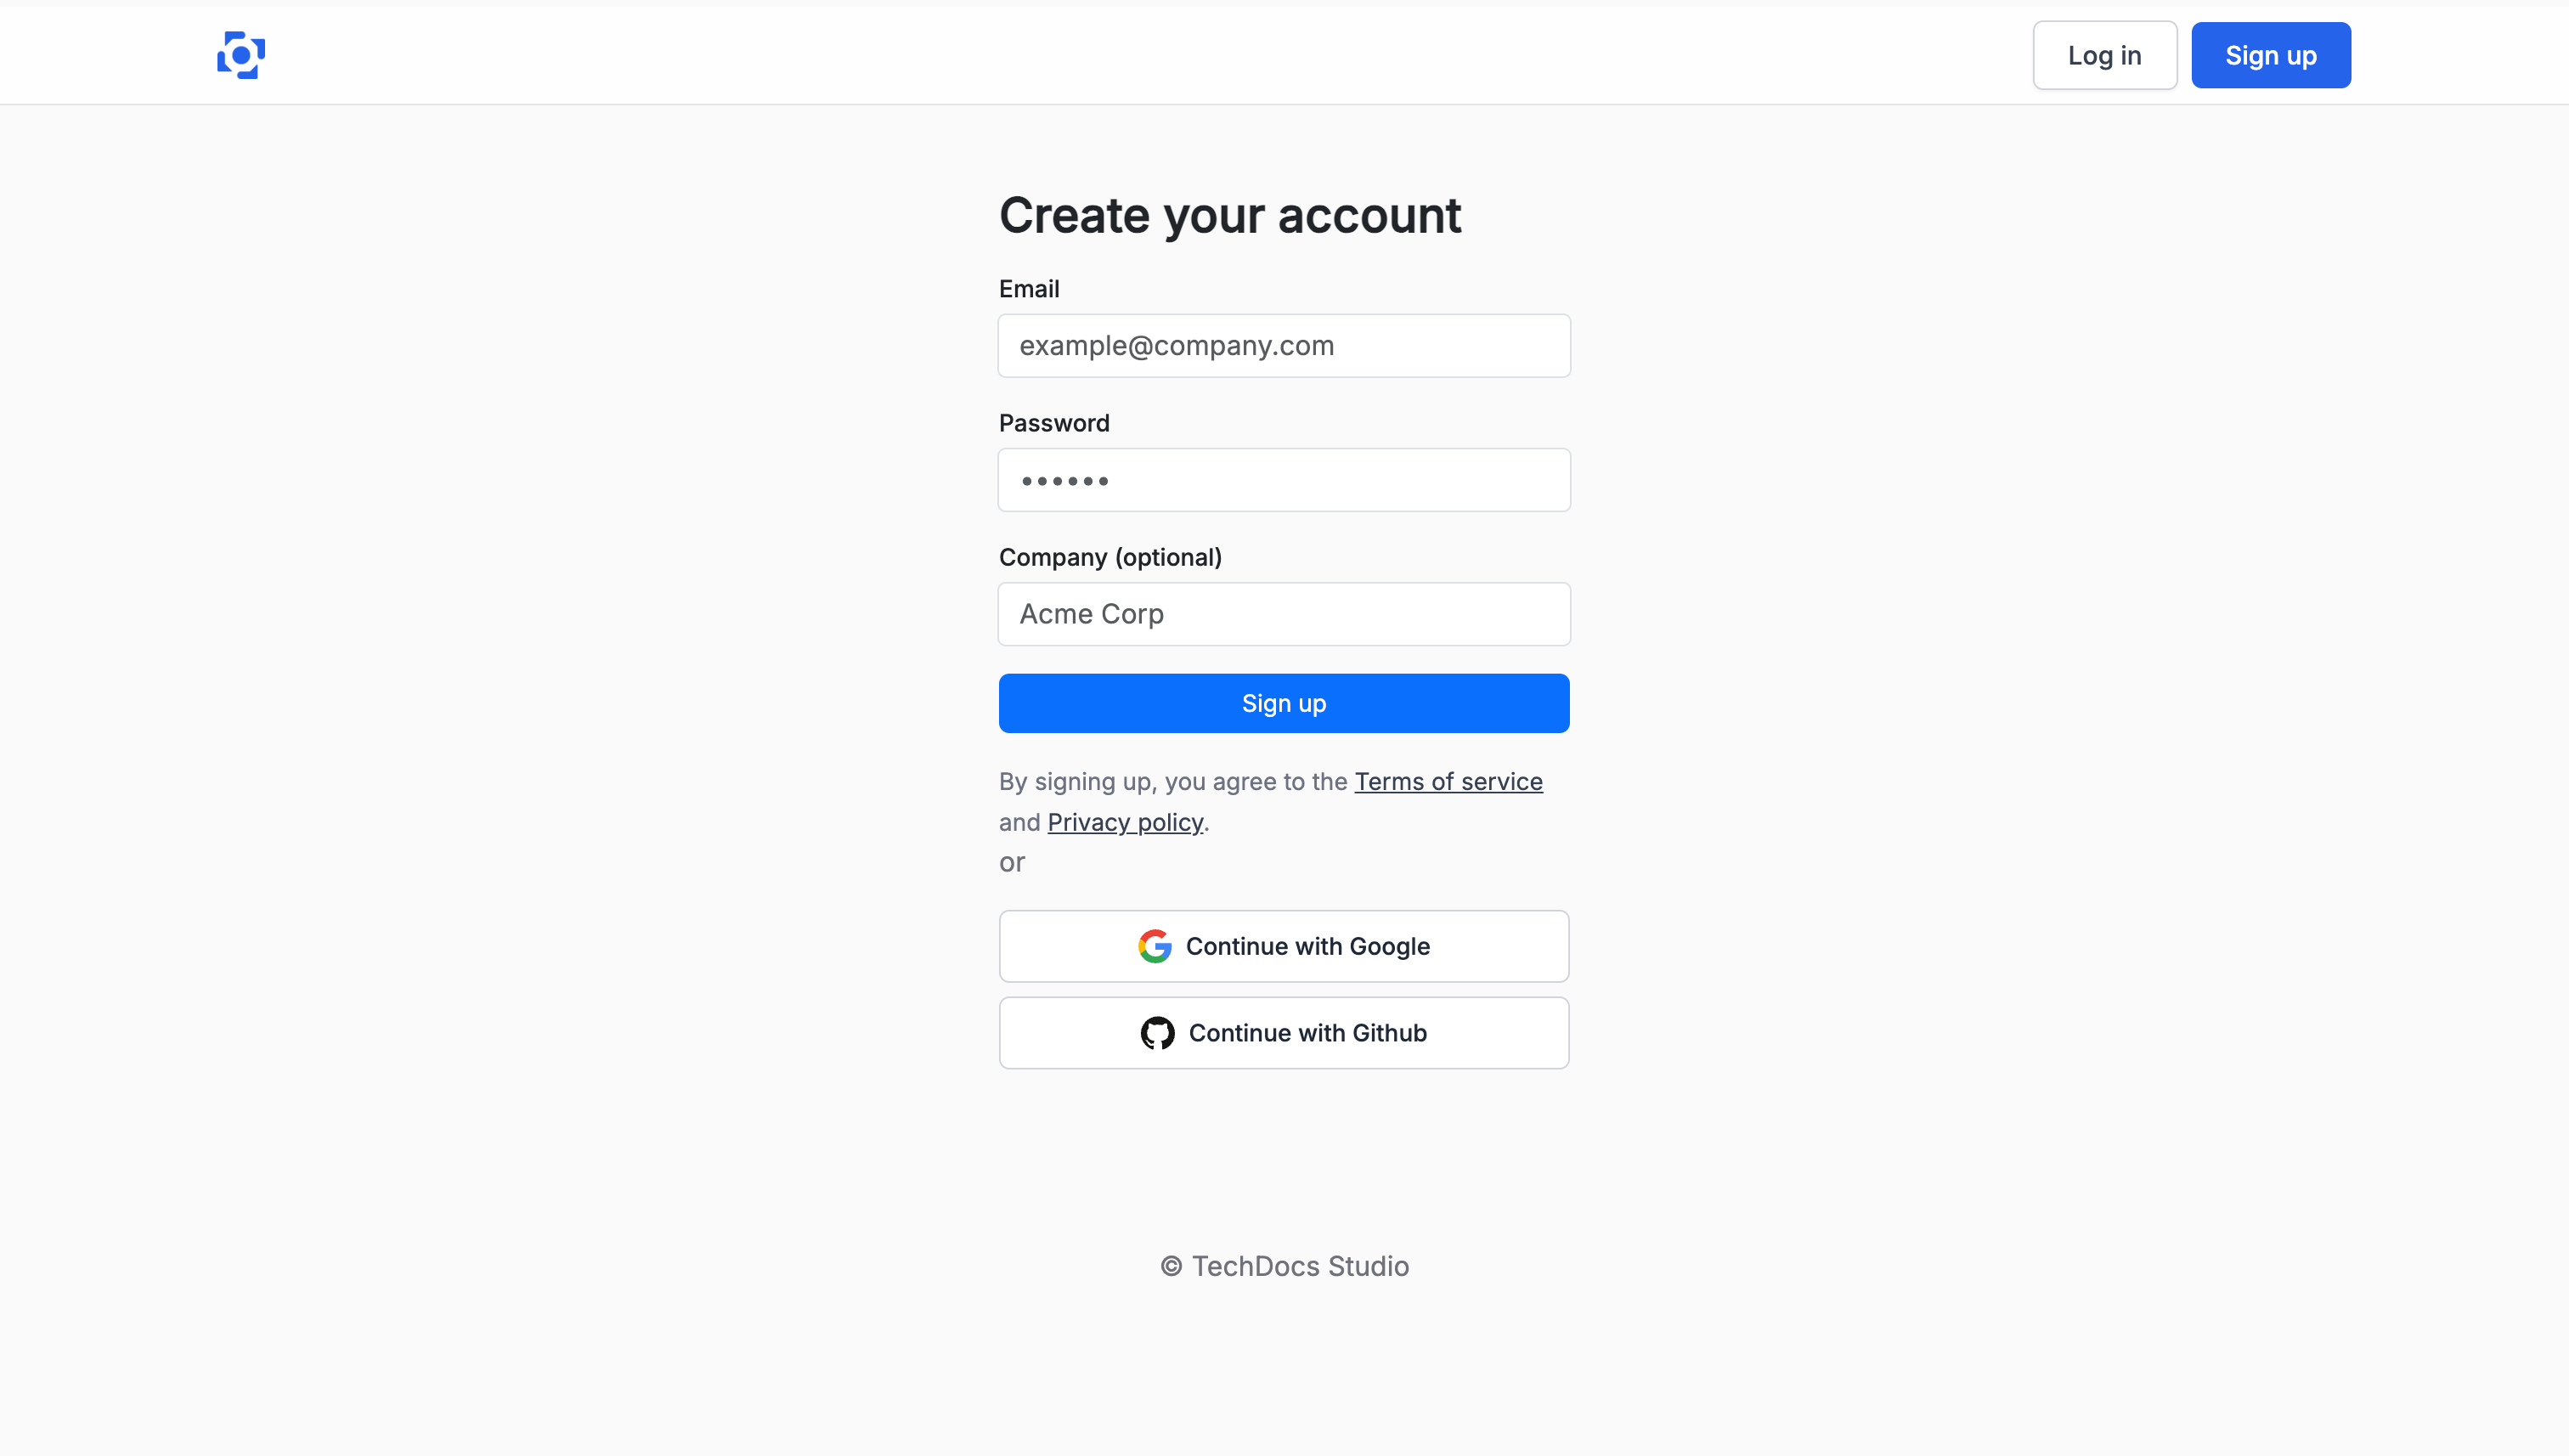Click the Log in button
Image resolution: width=2569 pixels, height=1456 pixels.
coord(2104,55)
